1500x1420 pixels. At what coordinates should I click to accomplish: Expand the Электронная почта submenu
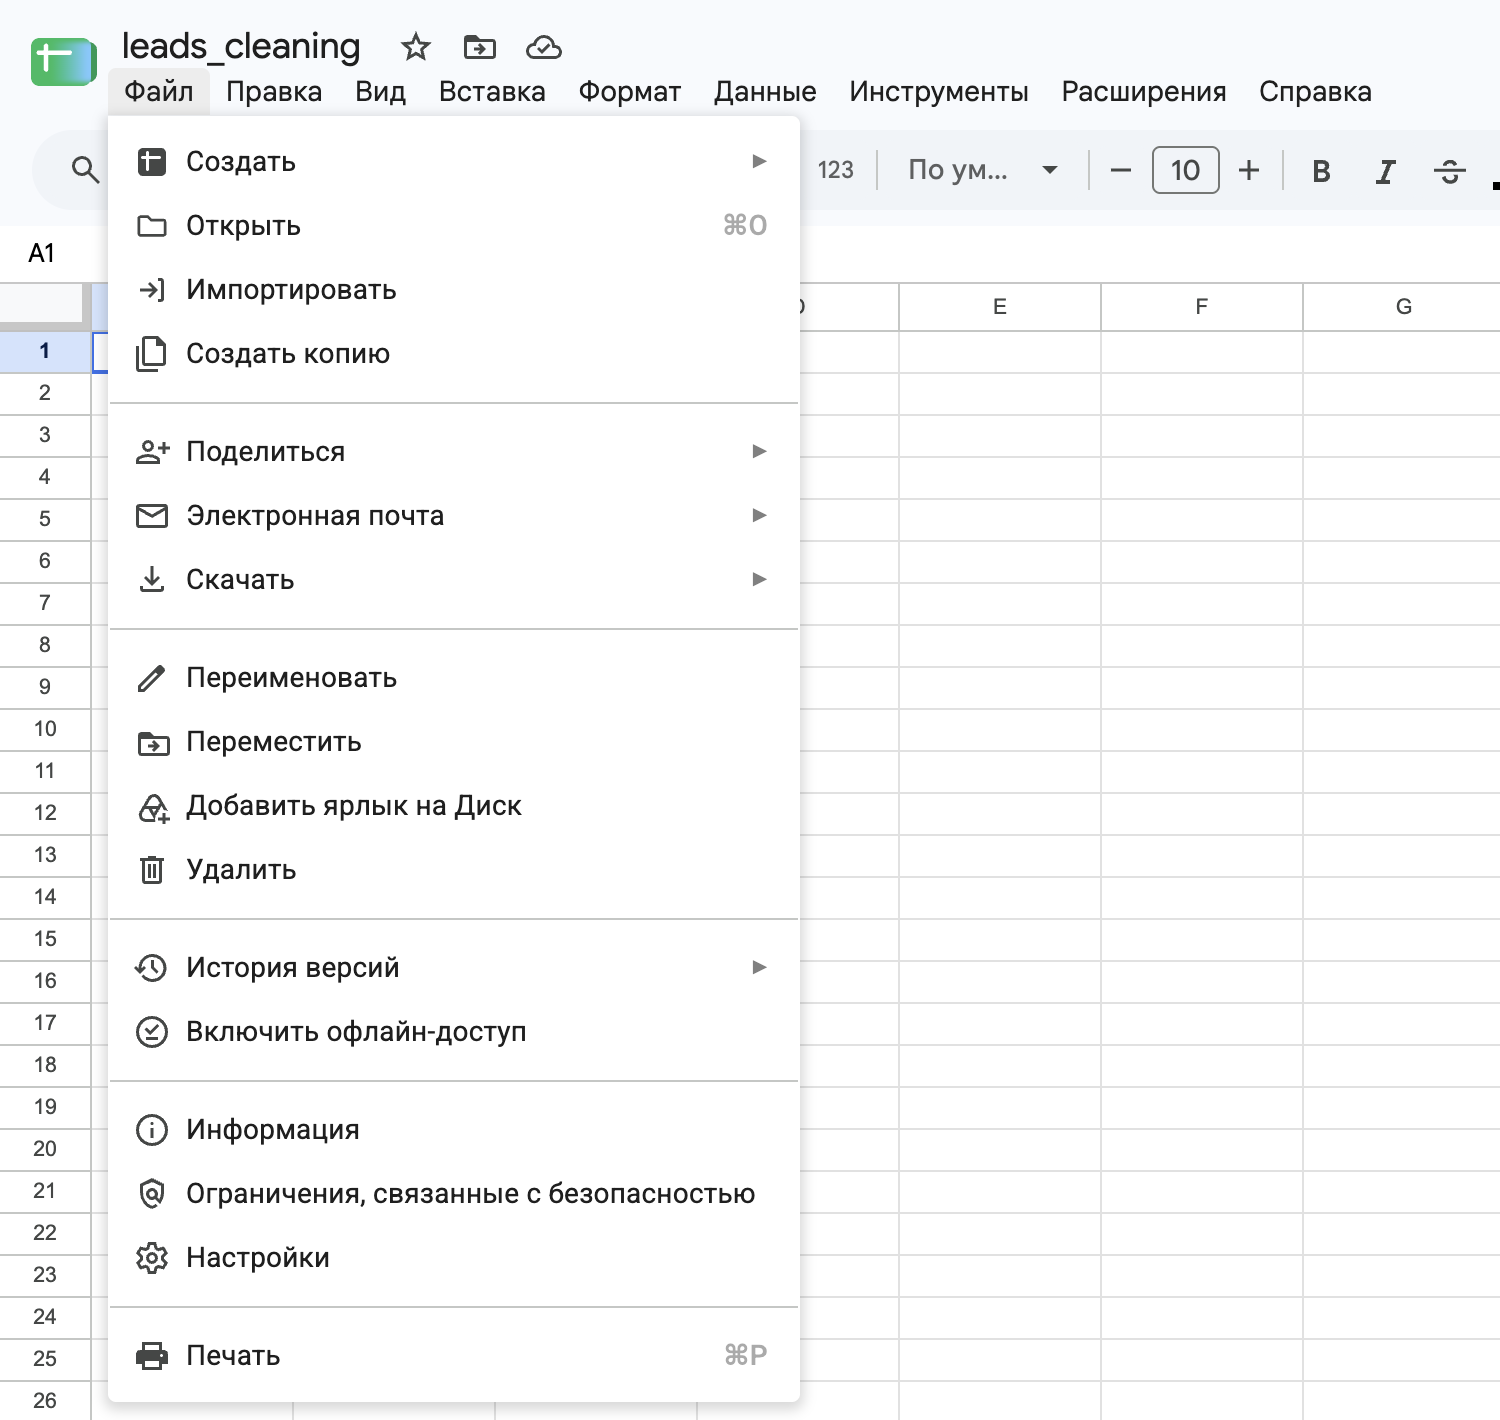tap(454, 516)
